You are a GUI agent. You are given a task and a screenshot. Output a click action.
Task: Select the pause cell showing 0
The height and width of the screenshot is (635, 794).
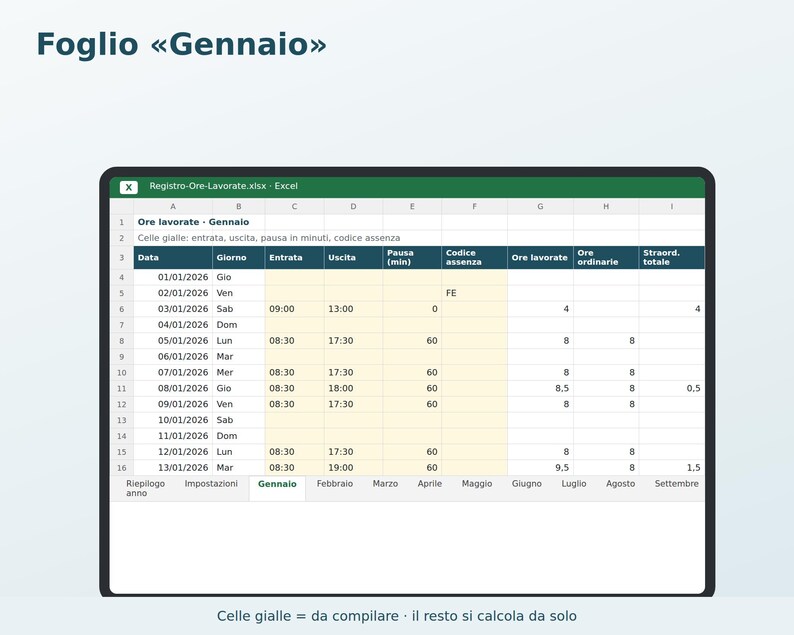click(x=412, y=309)
